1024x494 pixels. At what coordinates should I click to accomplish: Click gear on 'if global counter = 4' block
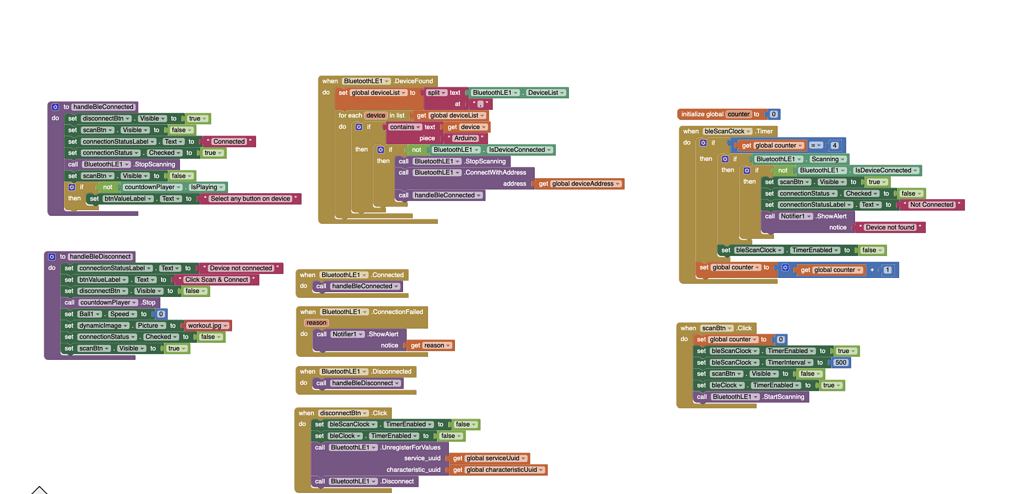coord(703,143)
